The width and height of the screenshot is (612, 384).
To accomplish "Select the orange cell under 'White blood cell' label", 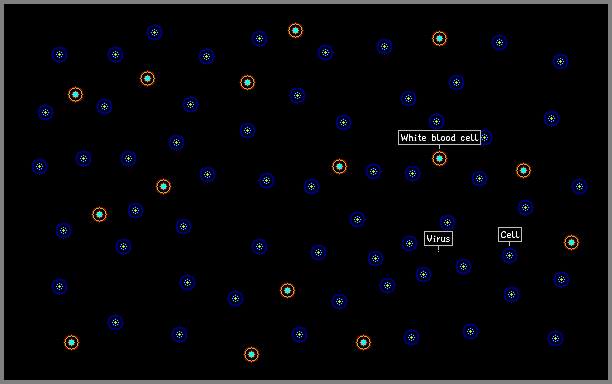I will pyautogui.click(x=439, y=158).
